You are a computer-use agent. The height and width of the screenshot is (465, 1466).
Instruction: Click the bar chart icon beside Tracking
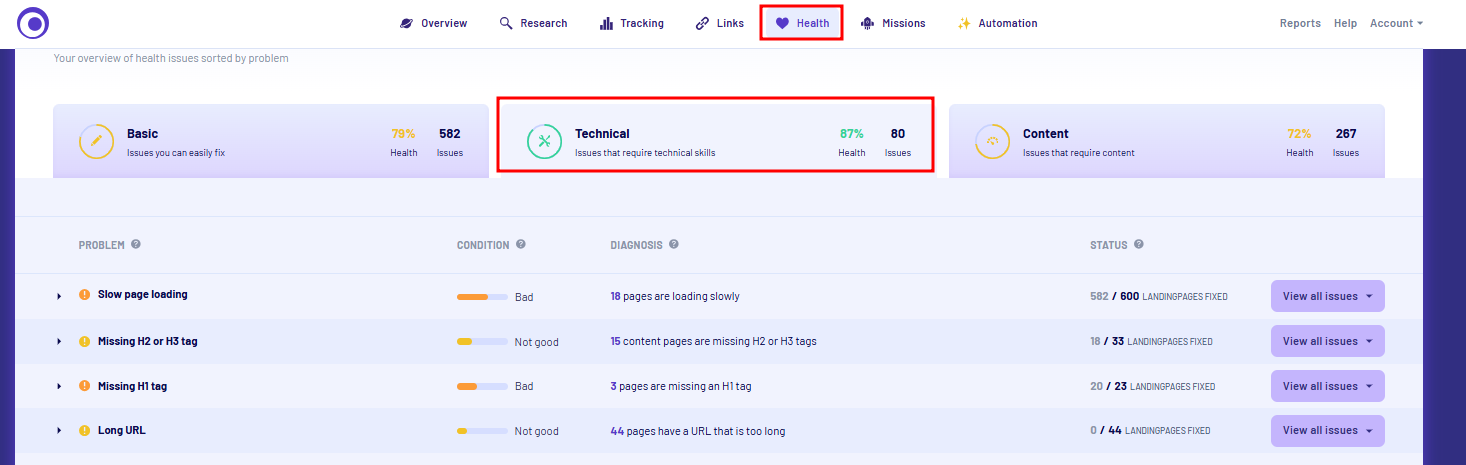(606, 23)
